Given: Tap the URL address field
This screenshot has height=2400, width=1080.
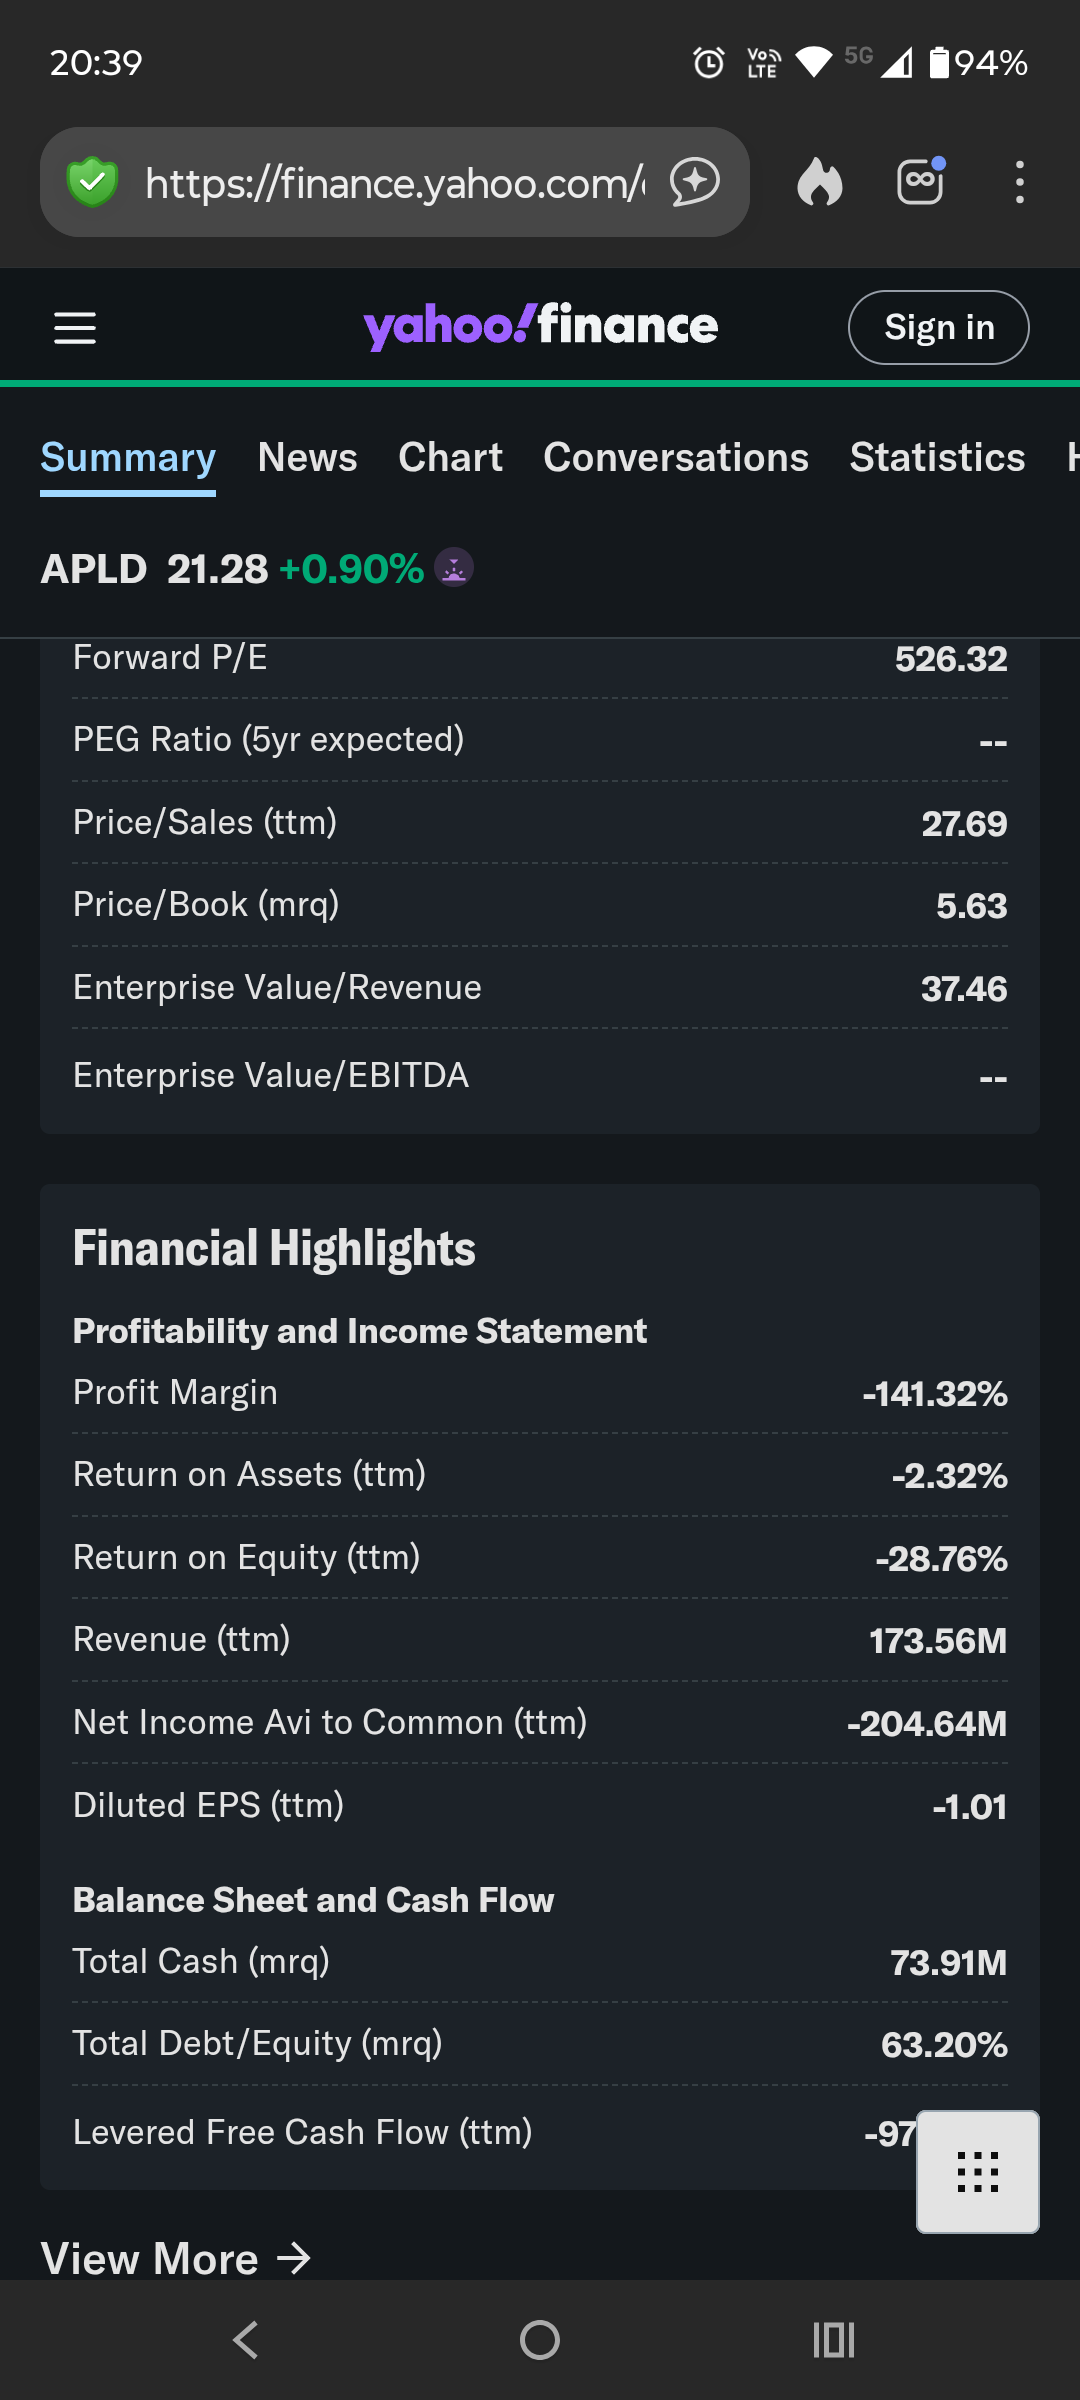Looking at the screenshot, I should (395, 182).
